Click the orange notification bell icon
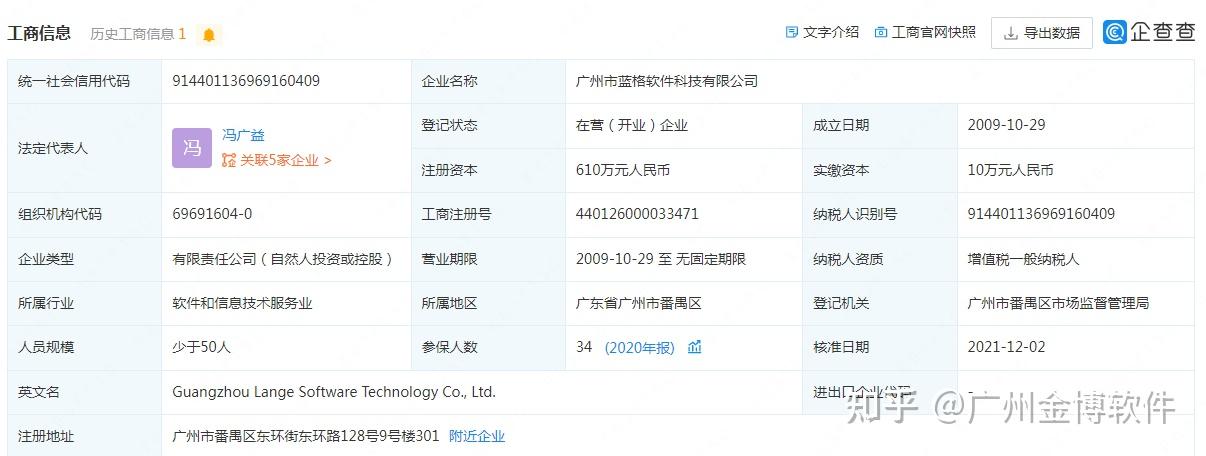Image resolution: width=1206 pixels, height=456 pixels. click(209, 35)
